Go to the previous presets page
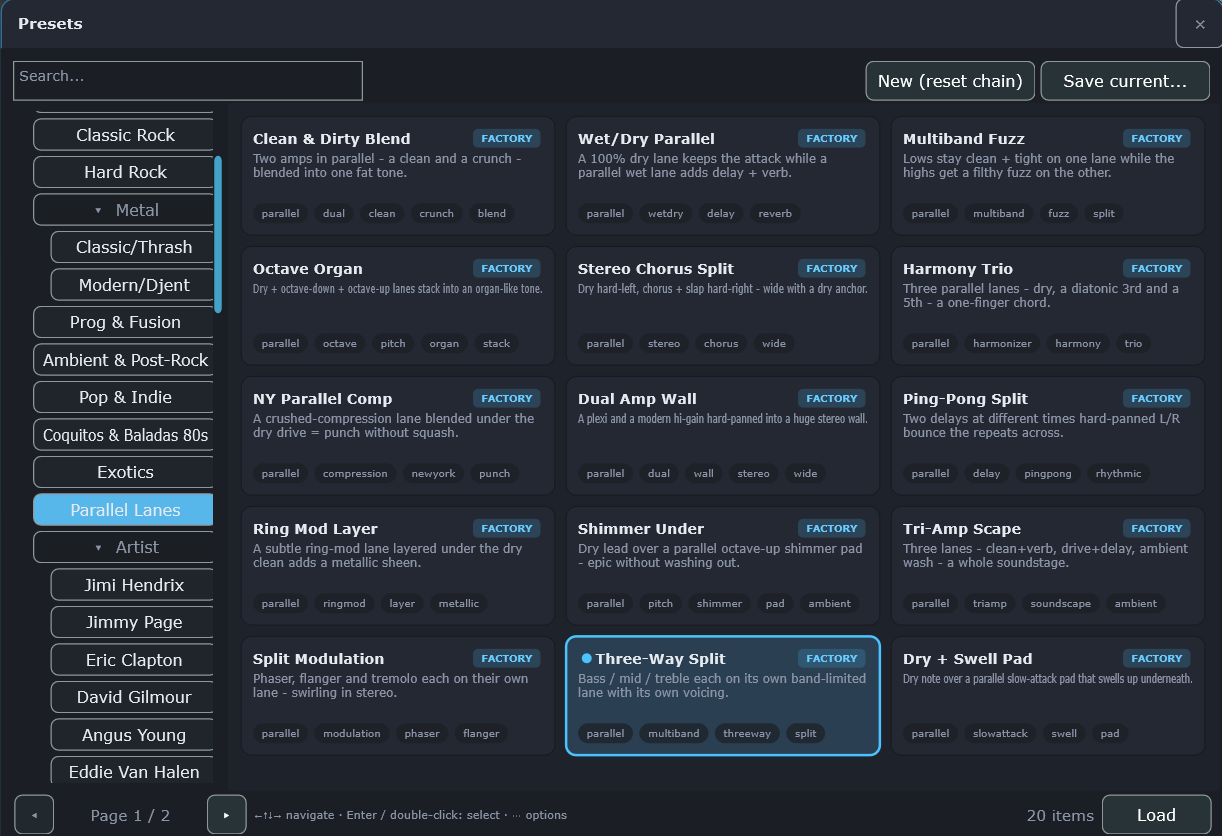 pyautogui.click(x=34, y=815)
